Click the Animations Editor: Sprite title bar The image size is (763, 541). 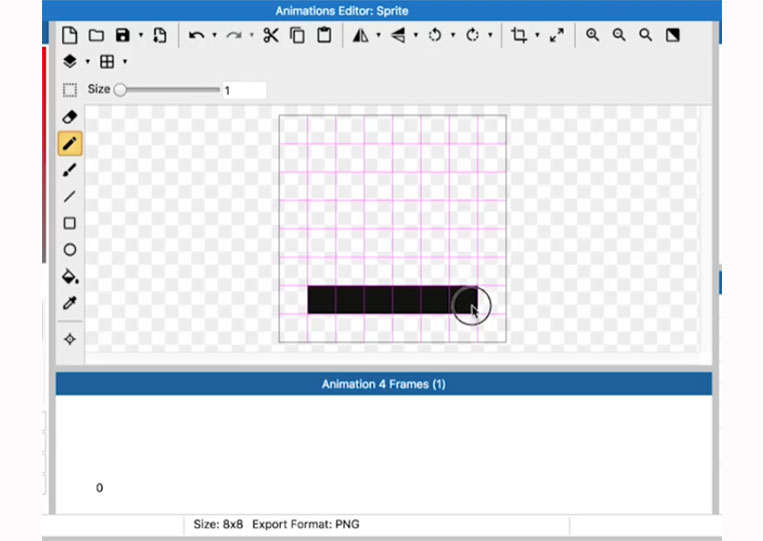[382, 11]
